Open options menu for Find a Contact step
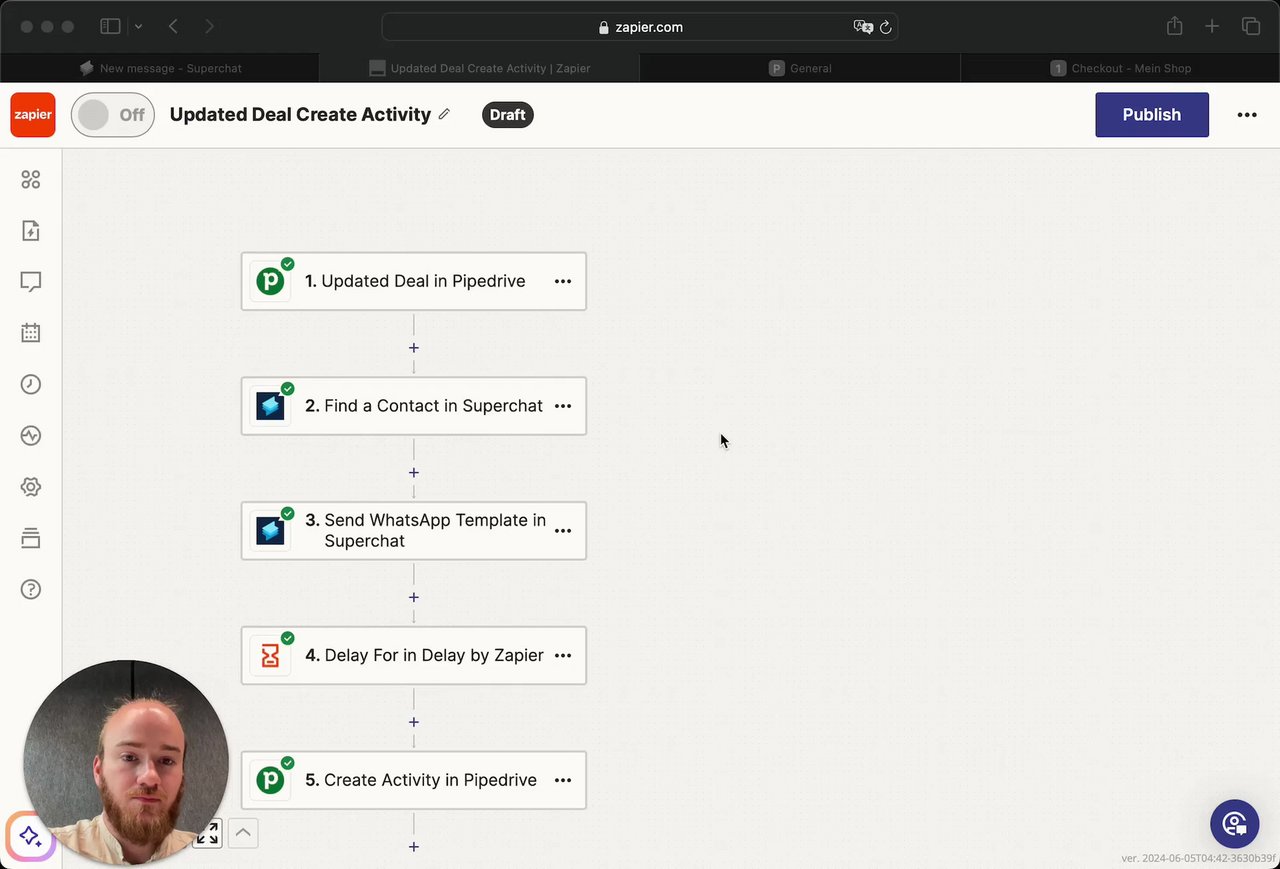 (563, 406)
